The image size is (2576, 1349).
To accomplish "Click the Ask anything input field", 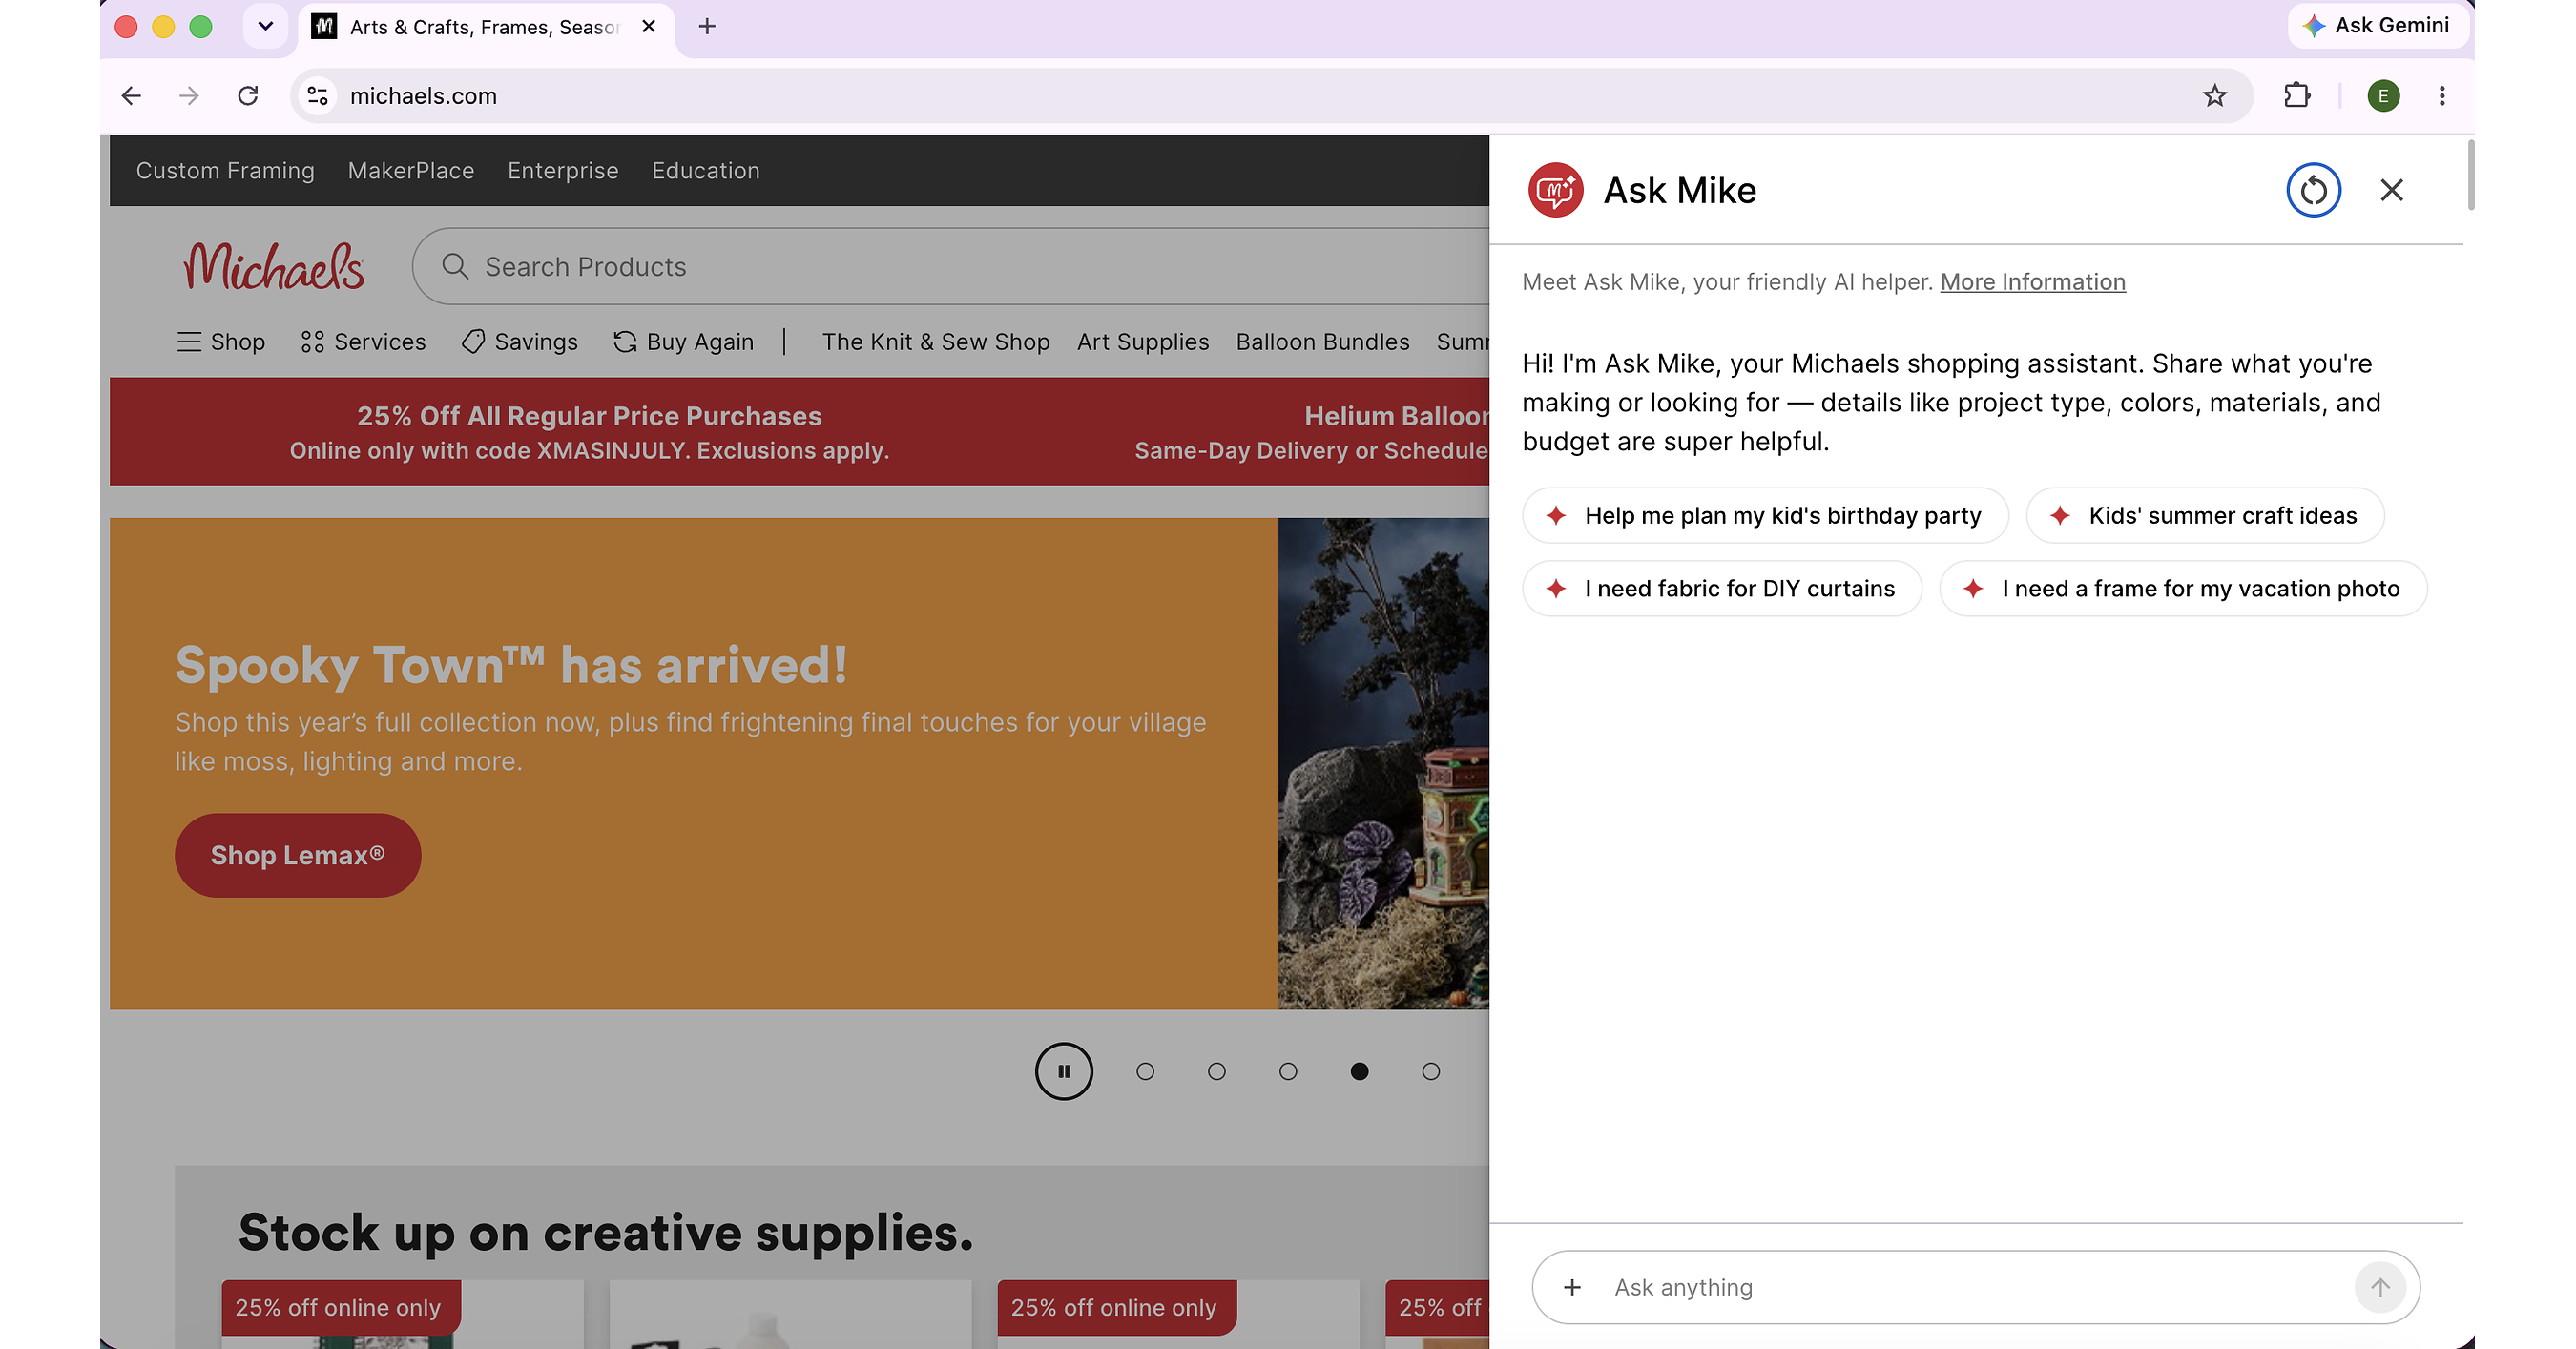I will (x=1975, y=1287).
